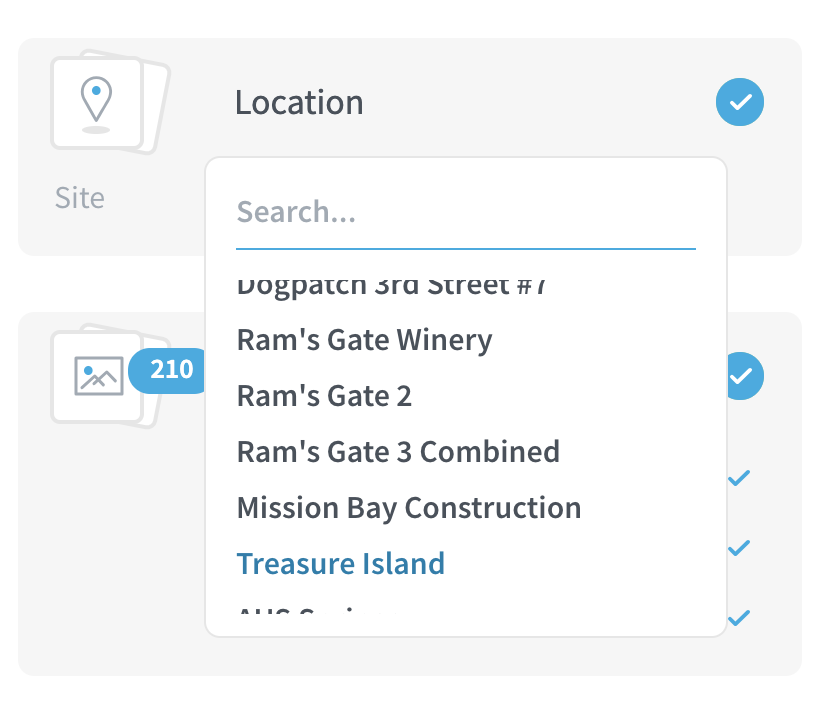The image size is (818, 704).
Task: Click the location pin Site icon
Action: tap(97, 103)
